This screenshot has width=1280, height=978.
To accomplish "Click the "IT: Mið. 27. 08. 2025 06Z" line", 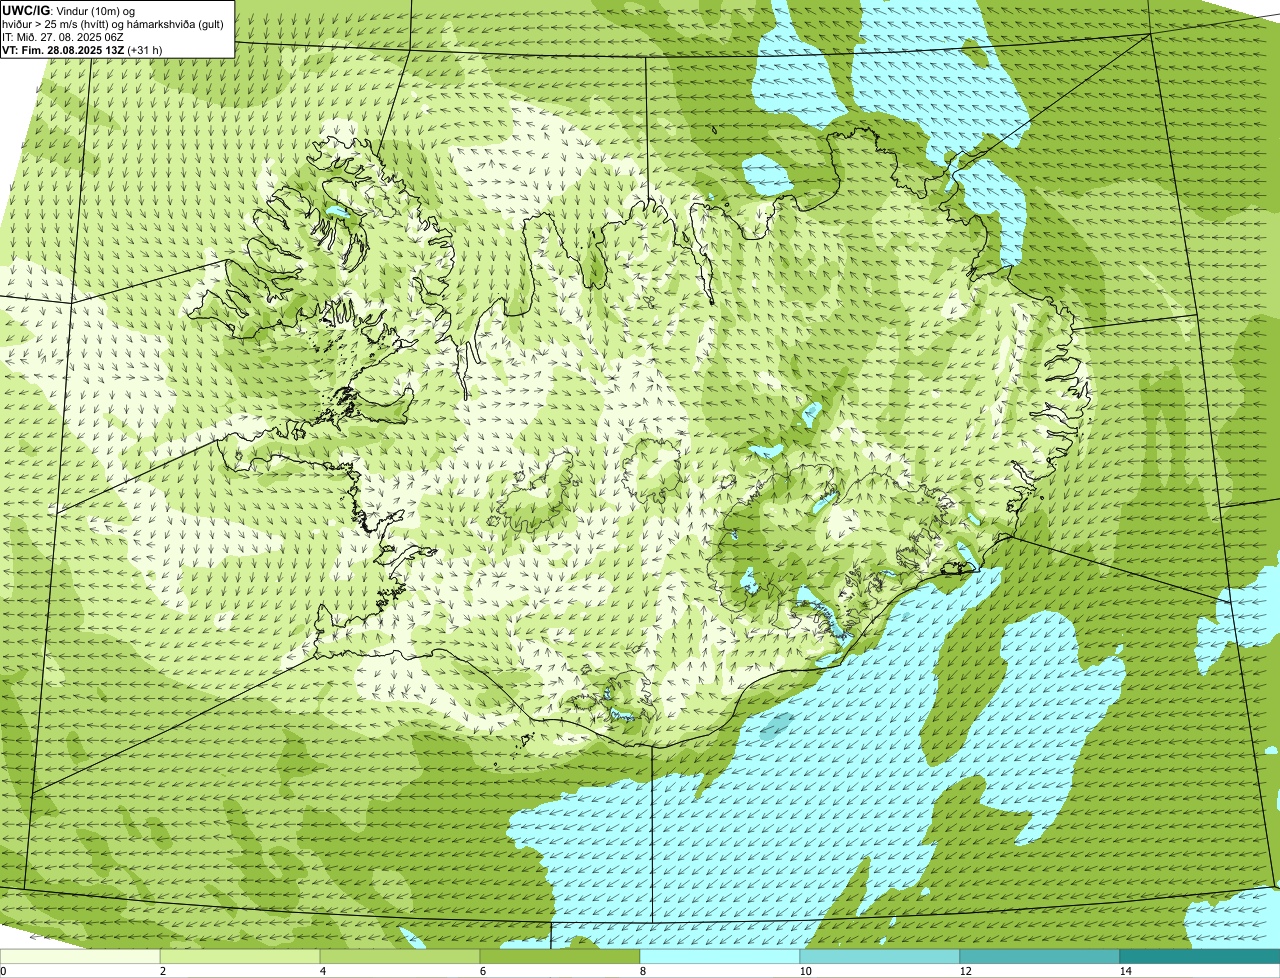I will (x=63, y=37).
